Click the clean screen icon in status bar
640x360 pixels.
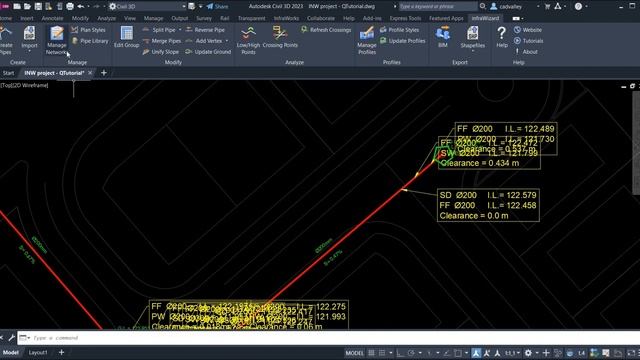coord(631,353)
